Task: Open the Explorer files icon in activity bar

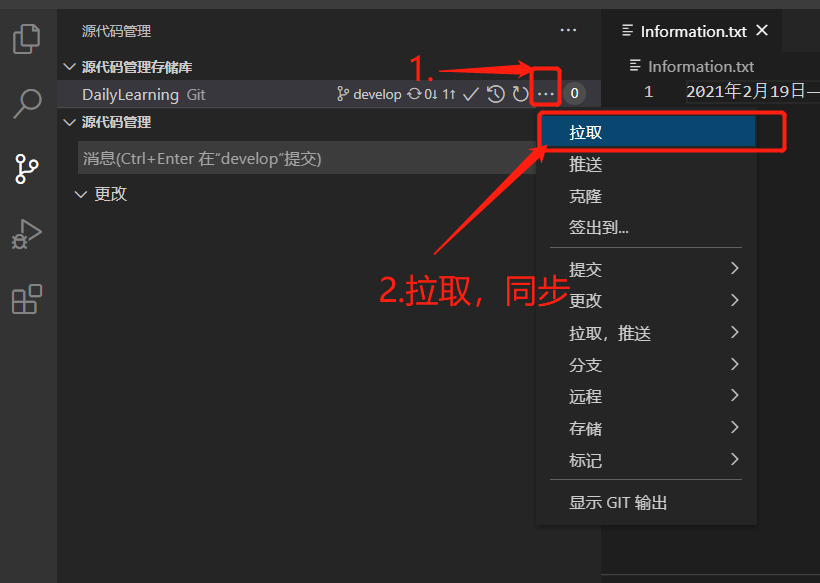Action: [x=27, y=39]
